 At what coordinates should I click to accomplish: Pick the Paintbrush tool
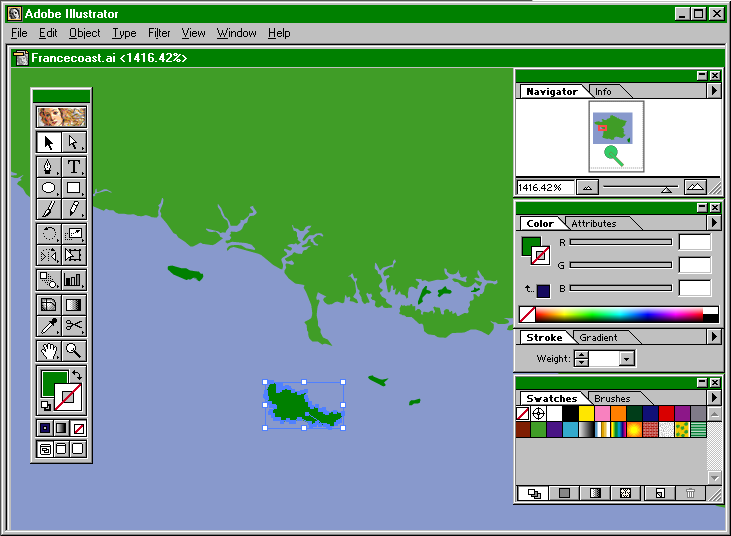click(48, 209)
